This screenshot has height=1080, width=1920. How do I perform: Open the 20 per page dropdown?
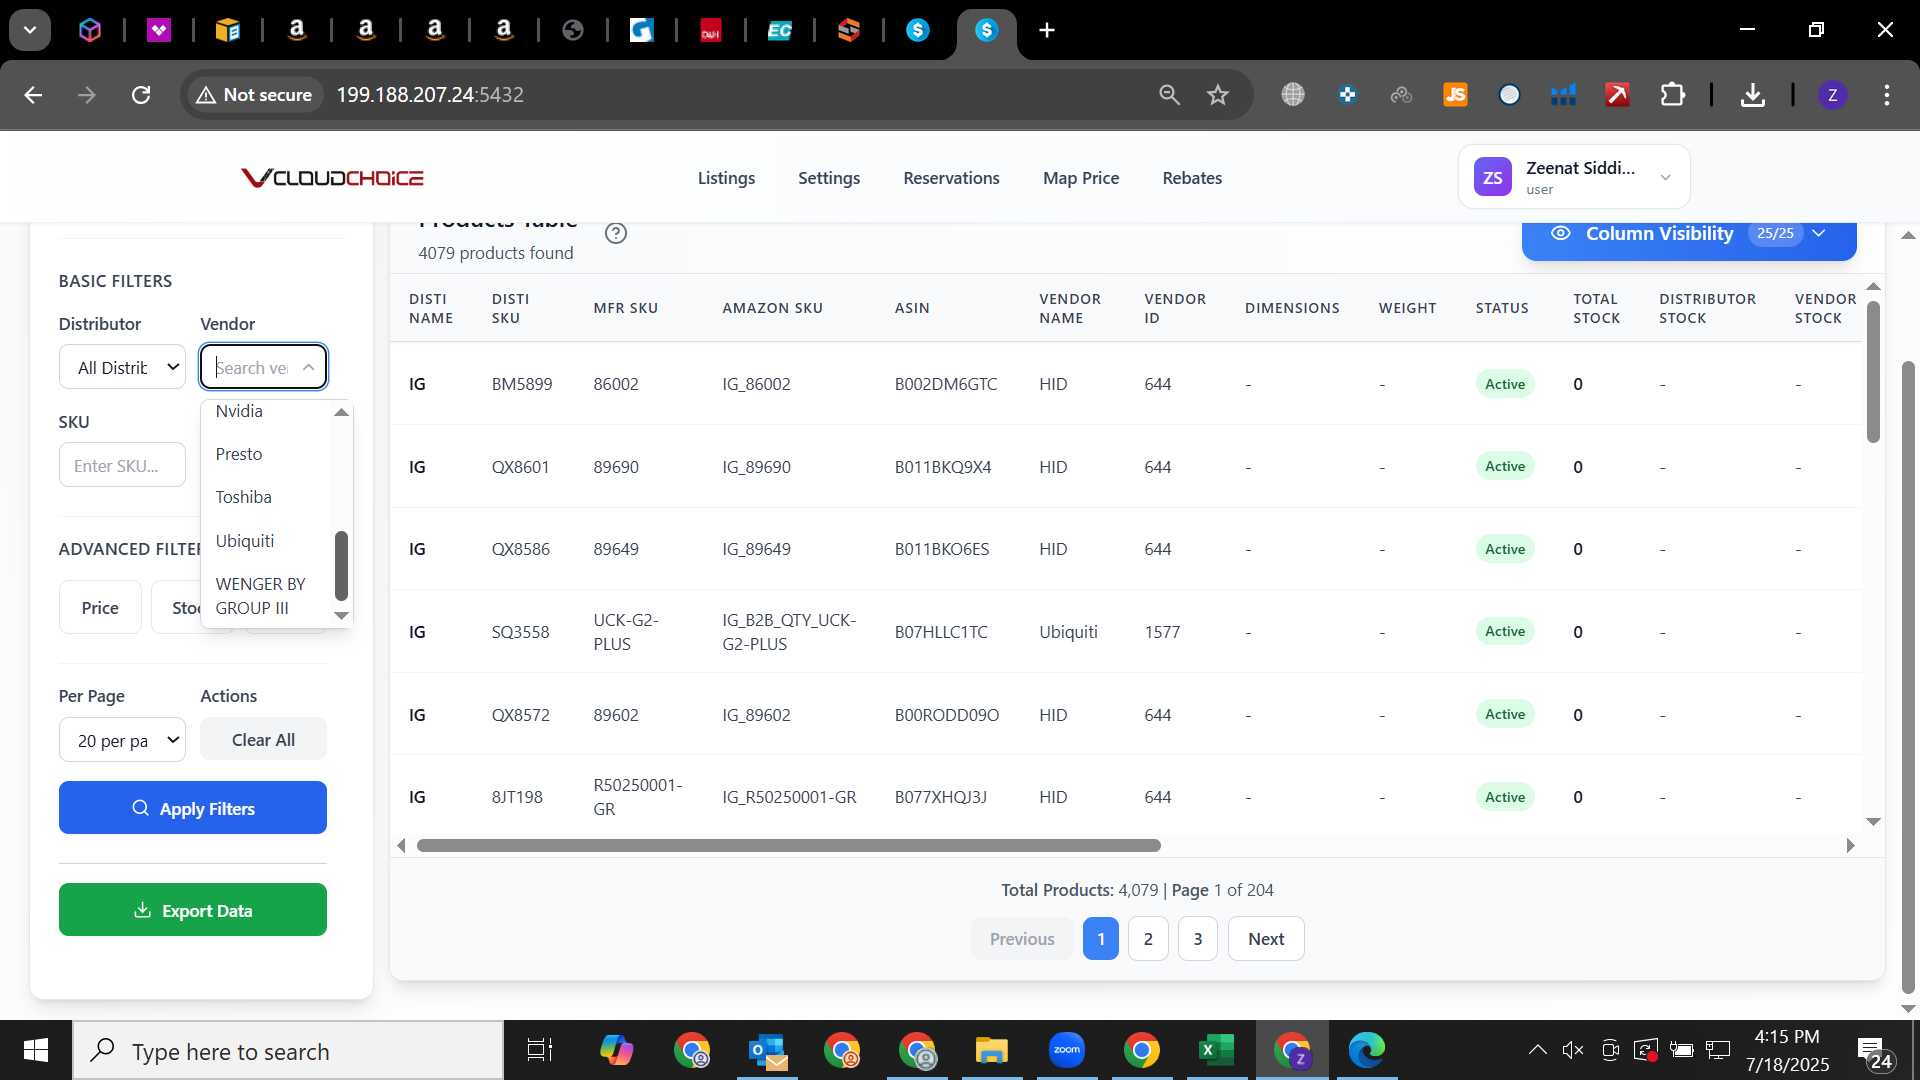pyautogui.click(x=122, y=740)
